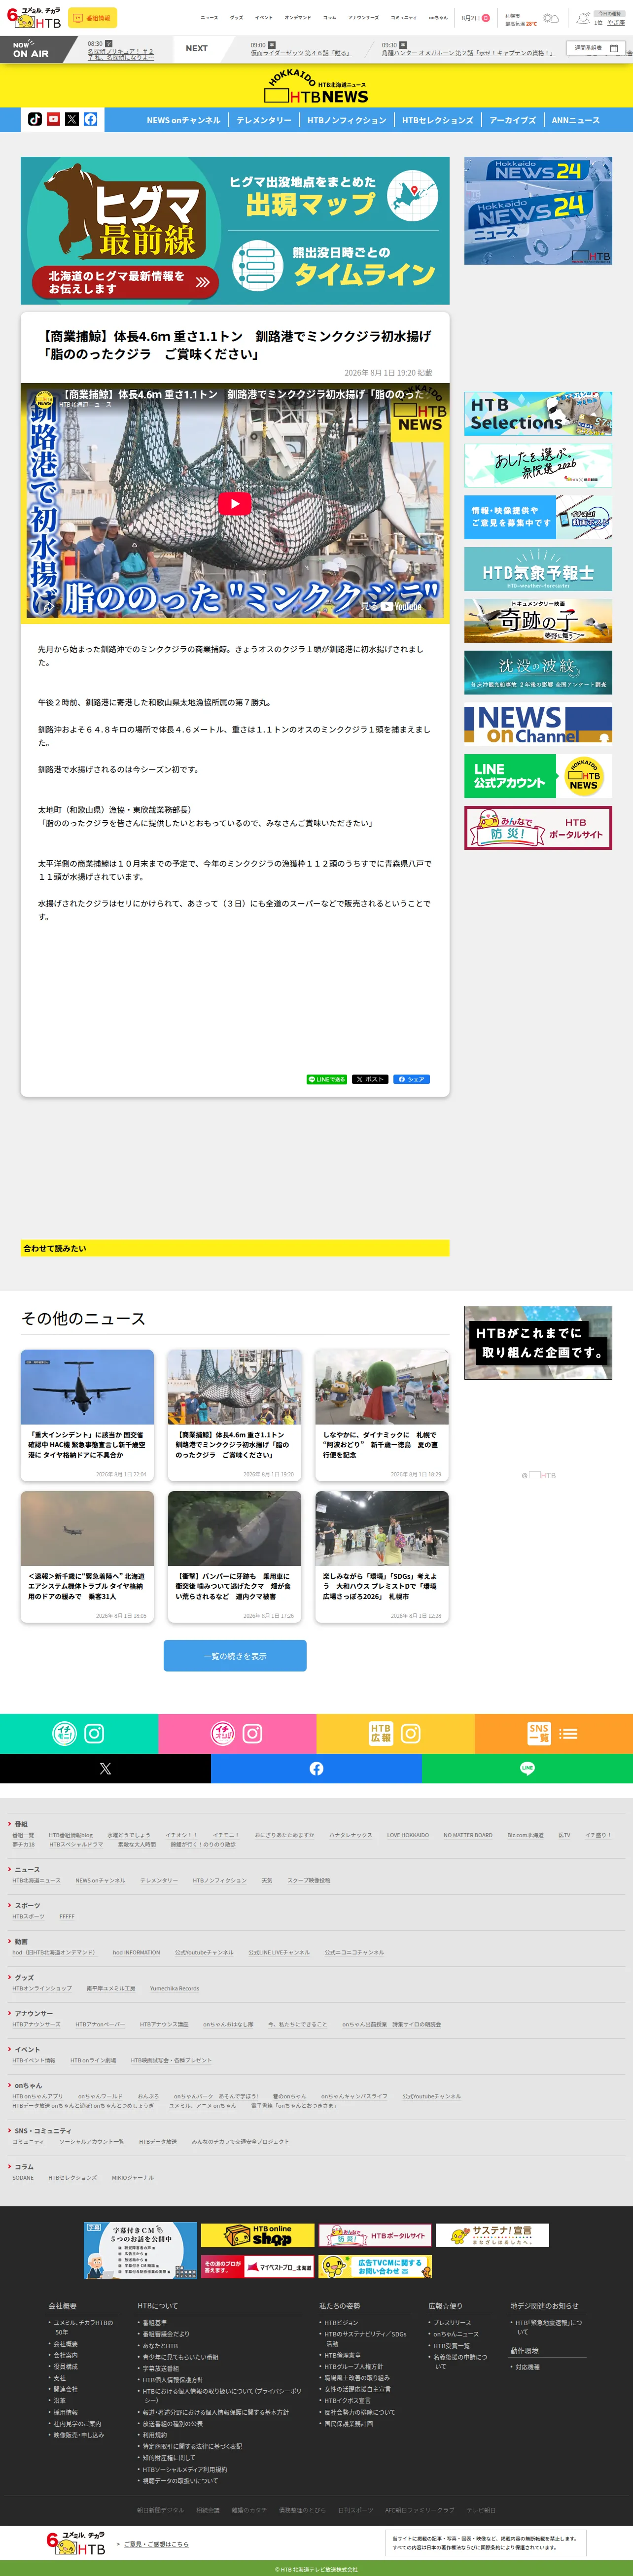Viewport: 633px width, 2576px height.
Task: Open the 情報・映像提供 submission banner
Action: [x=538, y=517]
